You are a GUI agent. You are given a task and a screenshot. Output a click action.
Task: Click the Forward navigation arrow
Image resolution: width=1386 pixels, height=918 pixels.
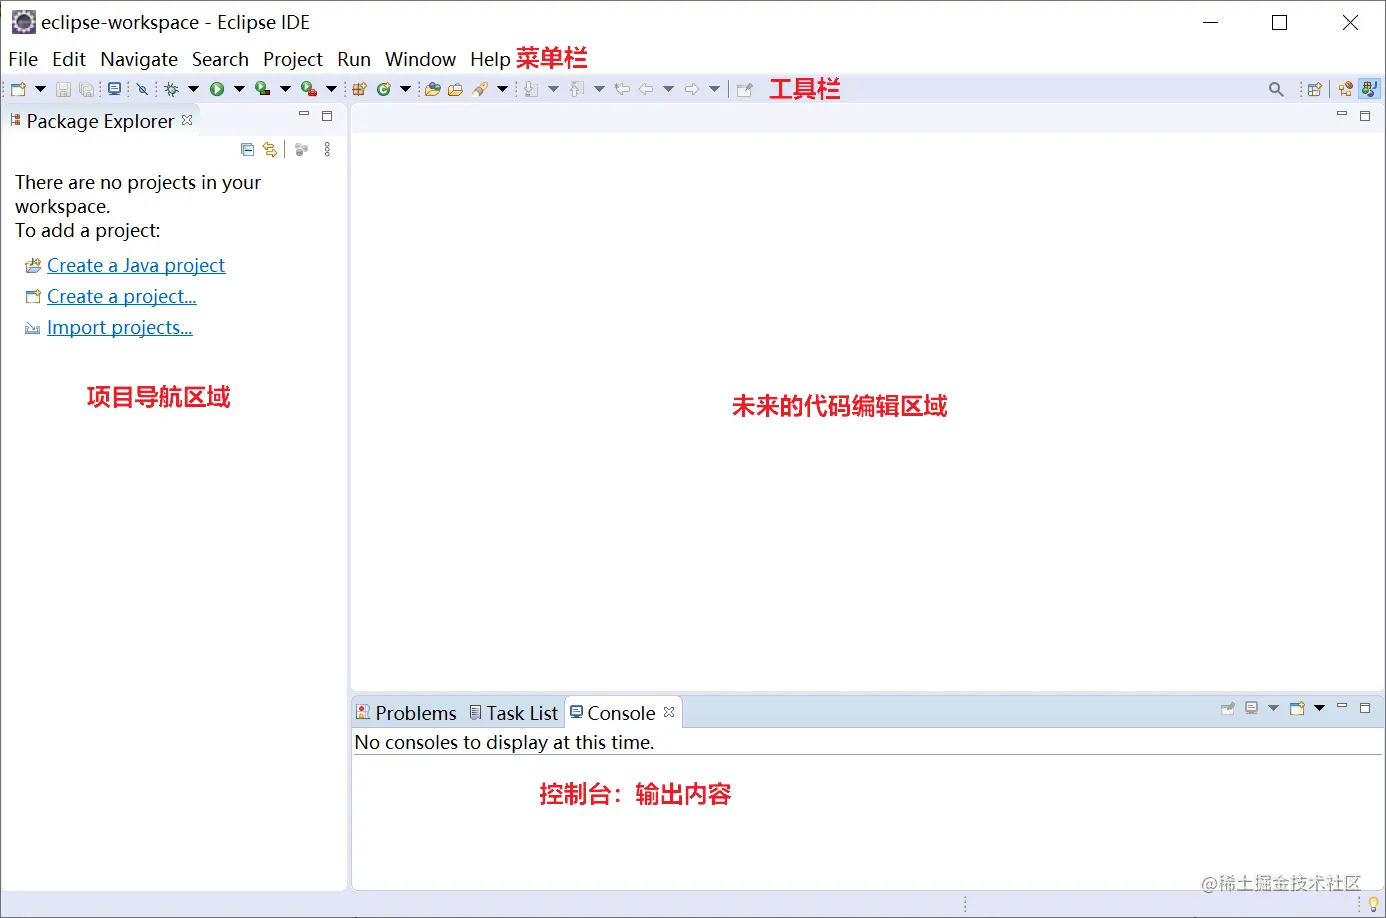click(x=692, y=89)
